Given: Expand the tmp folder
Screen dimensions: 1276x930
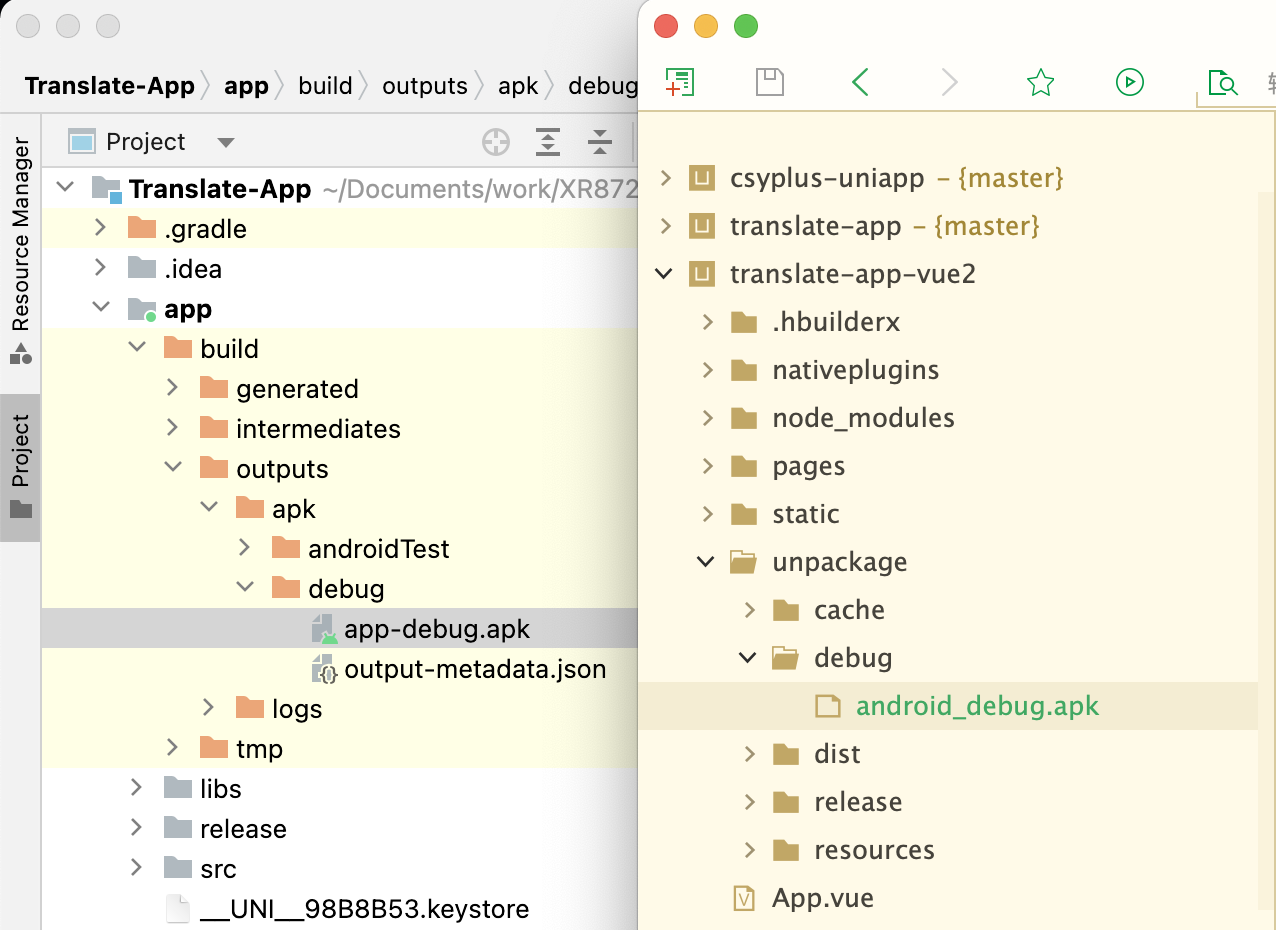Looking at the screenshot, I should (172, 748).
